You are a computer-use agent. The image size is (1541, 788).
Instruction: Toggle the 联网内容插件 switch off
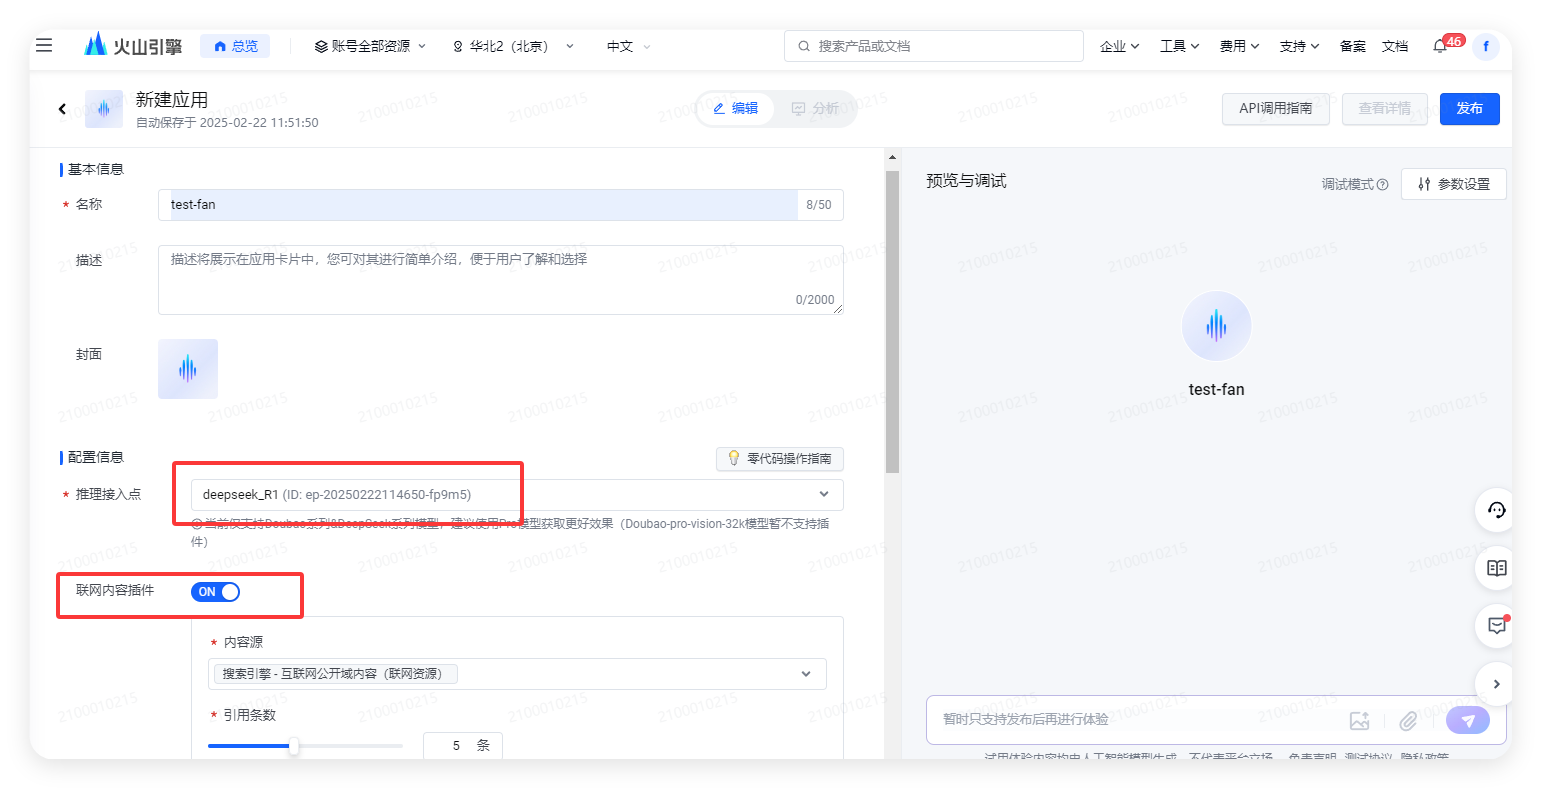click(215, 592)
